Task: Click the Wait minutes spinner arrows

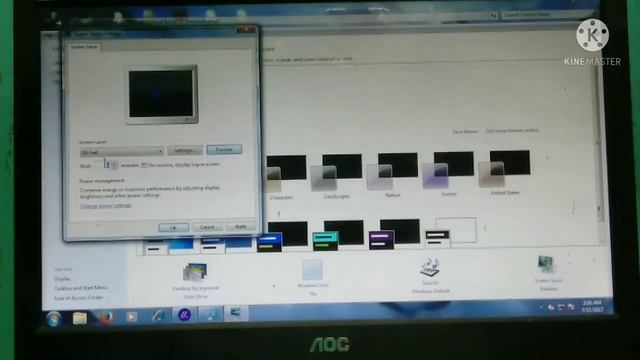Action: [115, 165]
